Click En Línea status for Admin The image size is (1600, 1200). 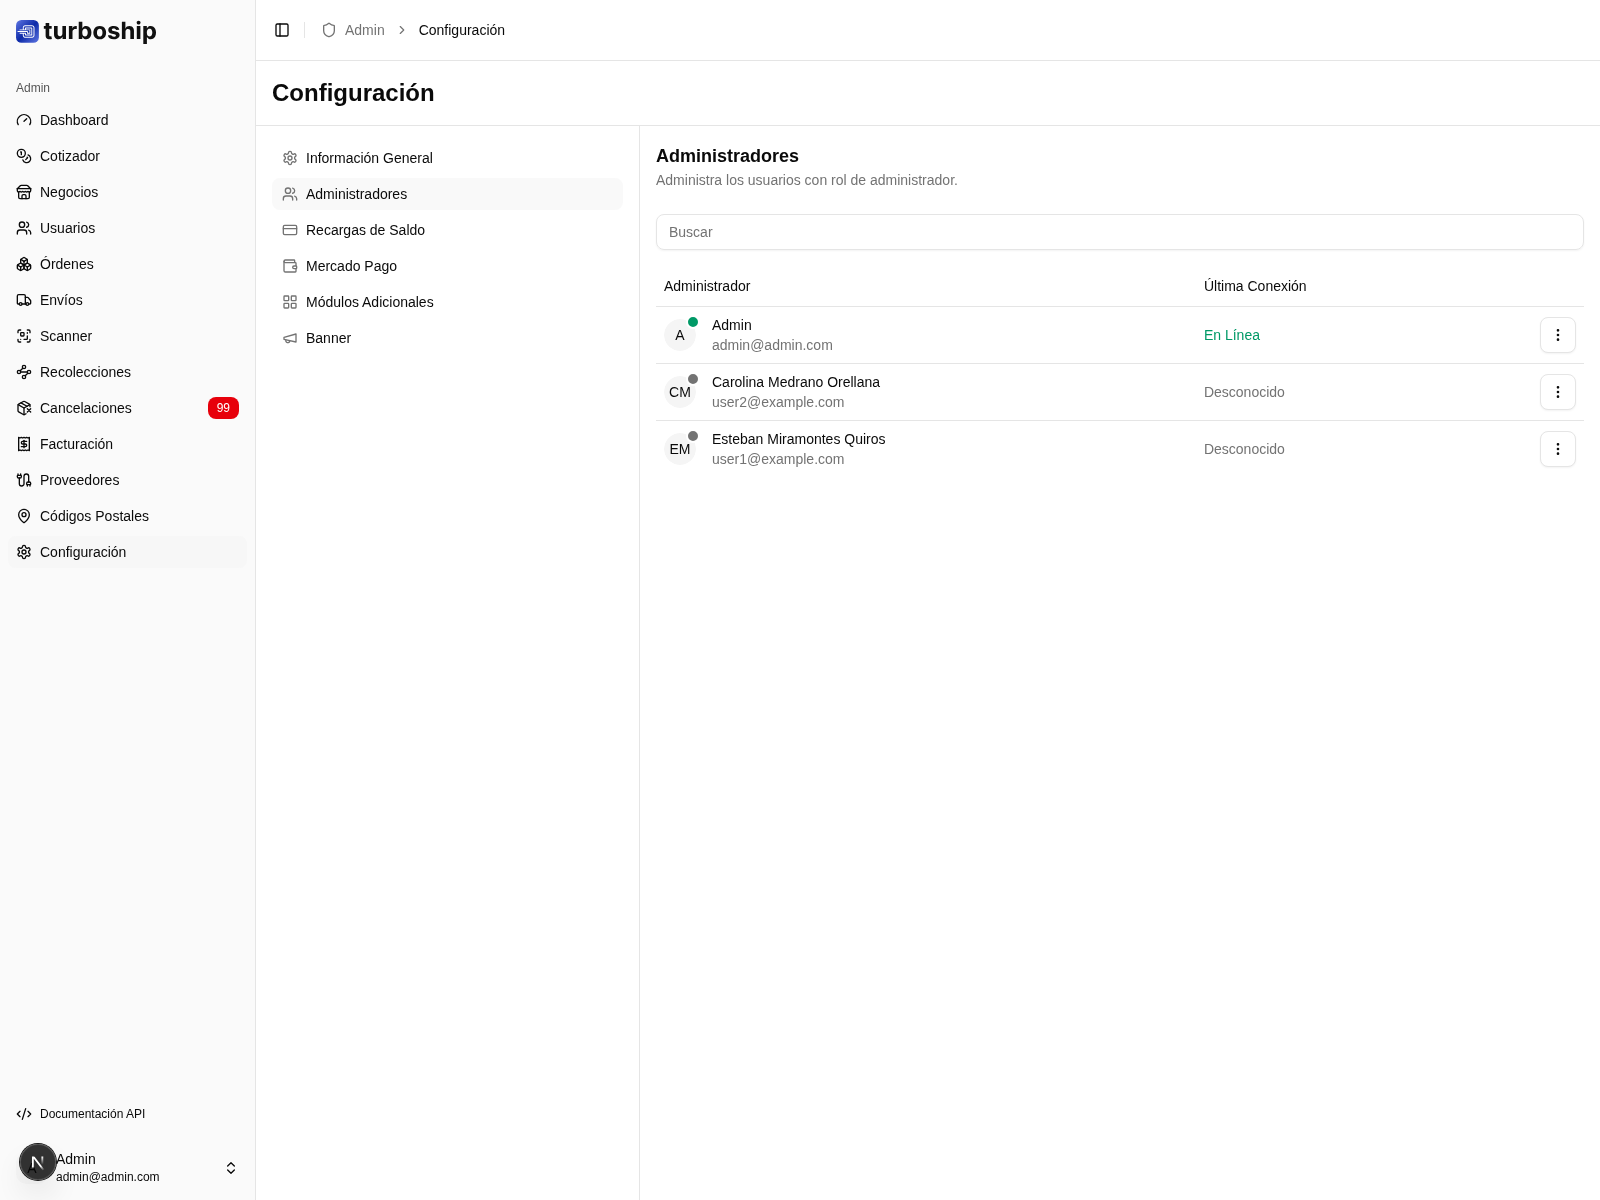(x=1231, y=335)
